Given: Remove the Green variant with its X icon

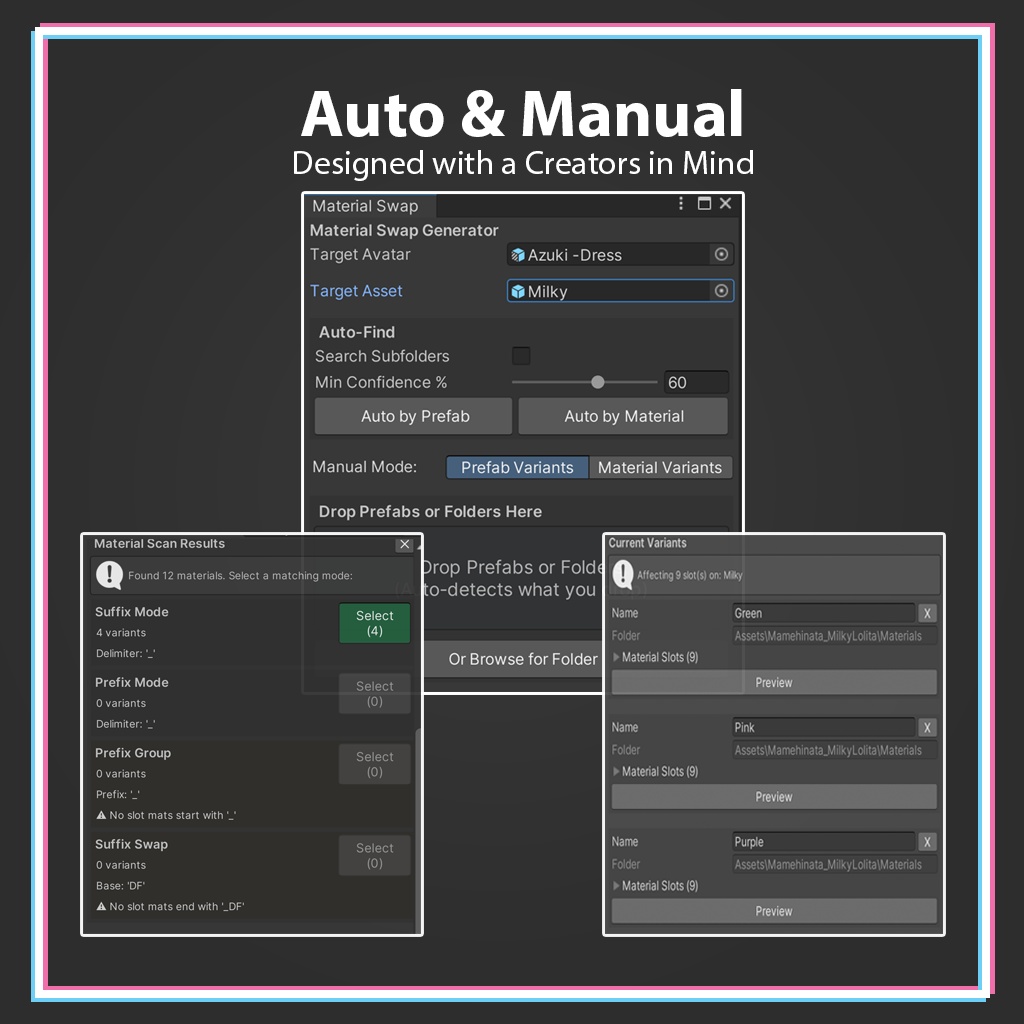Looking at the screenshot, I should click(926, 613).
